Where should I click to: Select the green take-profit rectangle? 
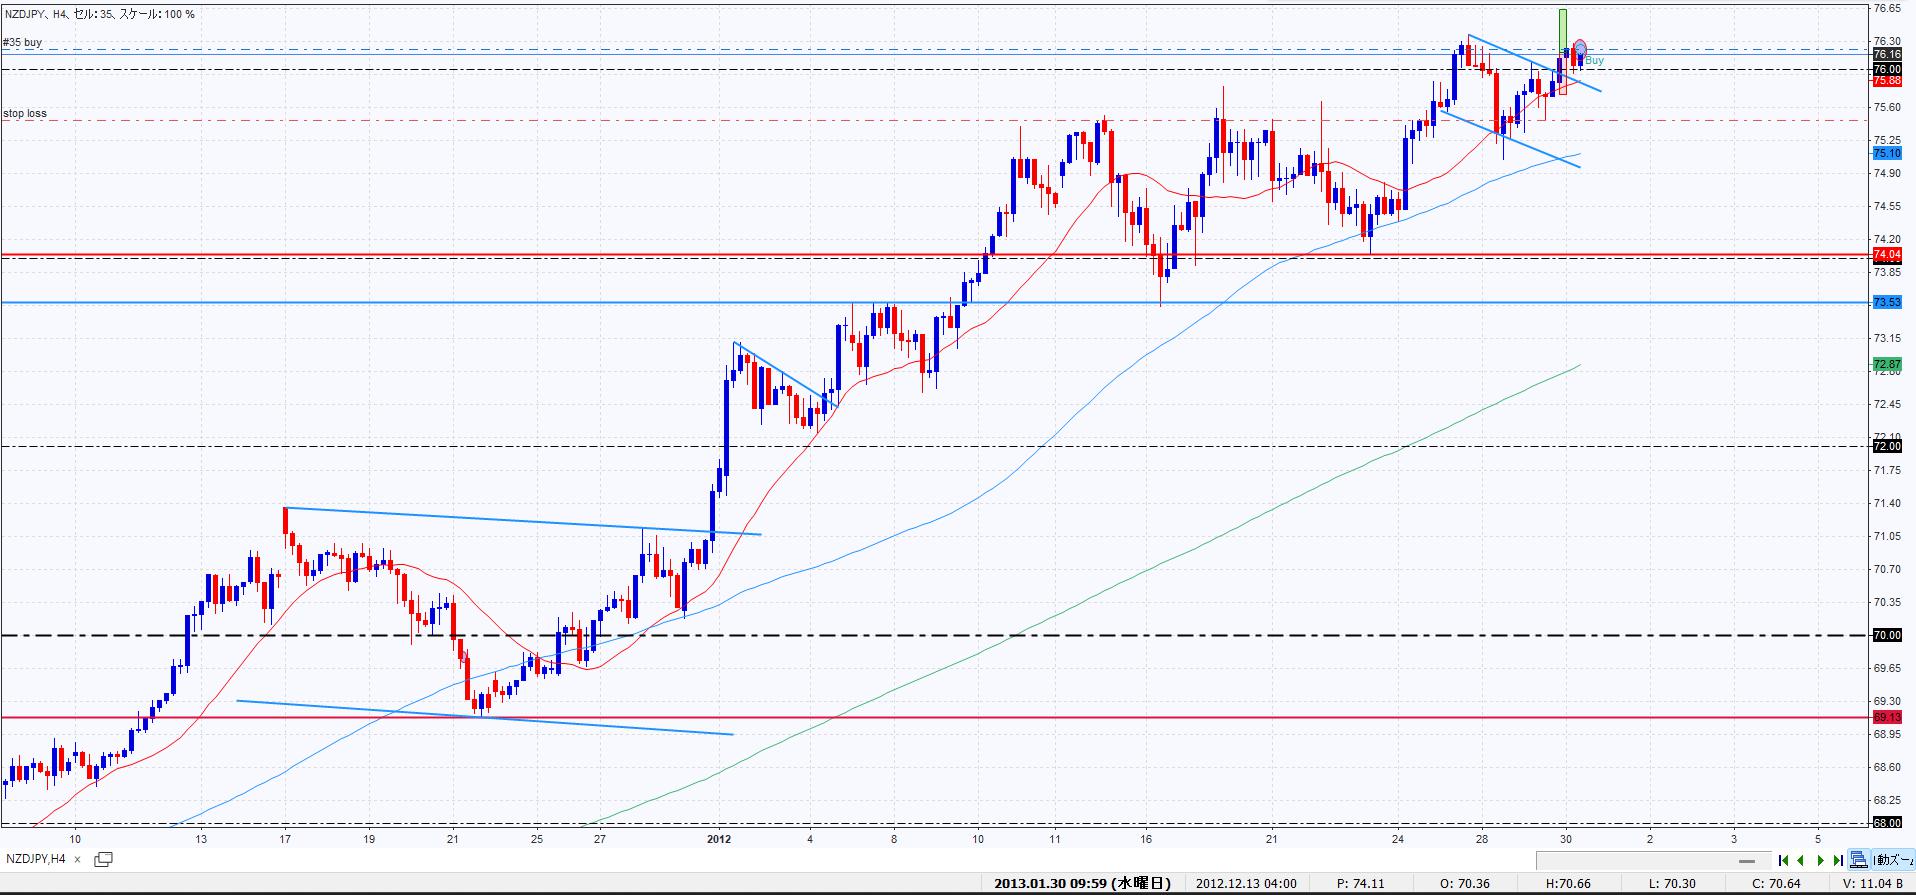[x=1562, y=28]
